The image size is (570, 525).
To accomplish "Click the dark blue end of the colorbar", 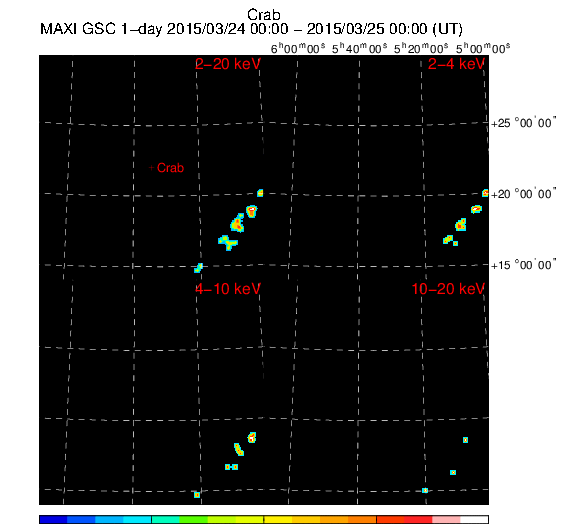I will [53, 519].
